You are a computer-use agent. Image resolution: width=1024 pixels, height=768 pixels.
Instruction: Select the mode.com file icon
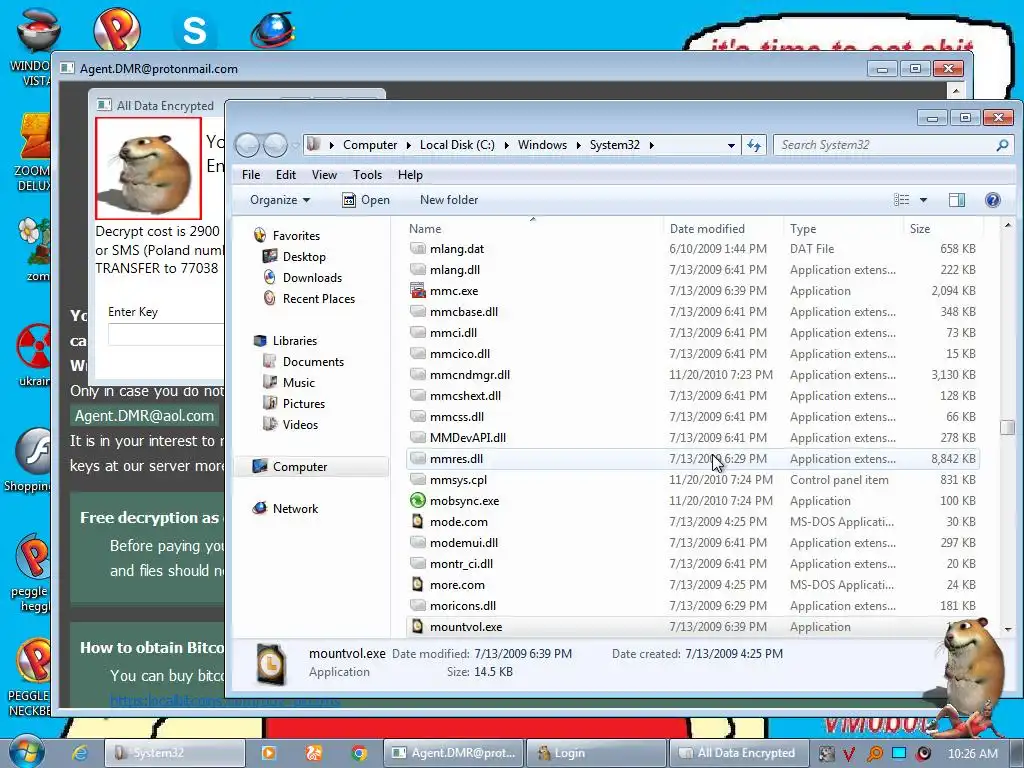click(x=417, y=522)
